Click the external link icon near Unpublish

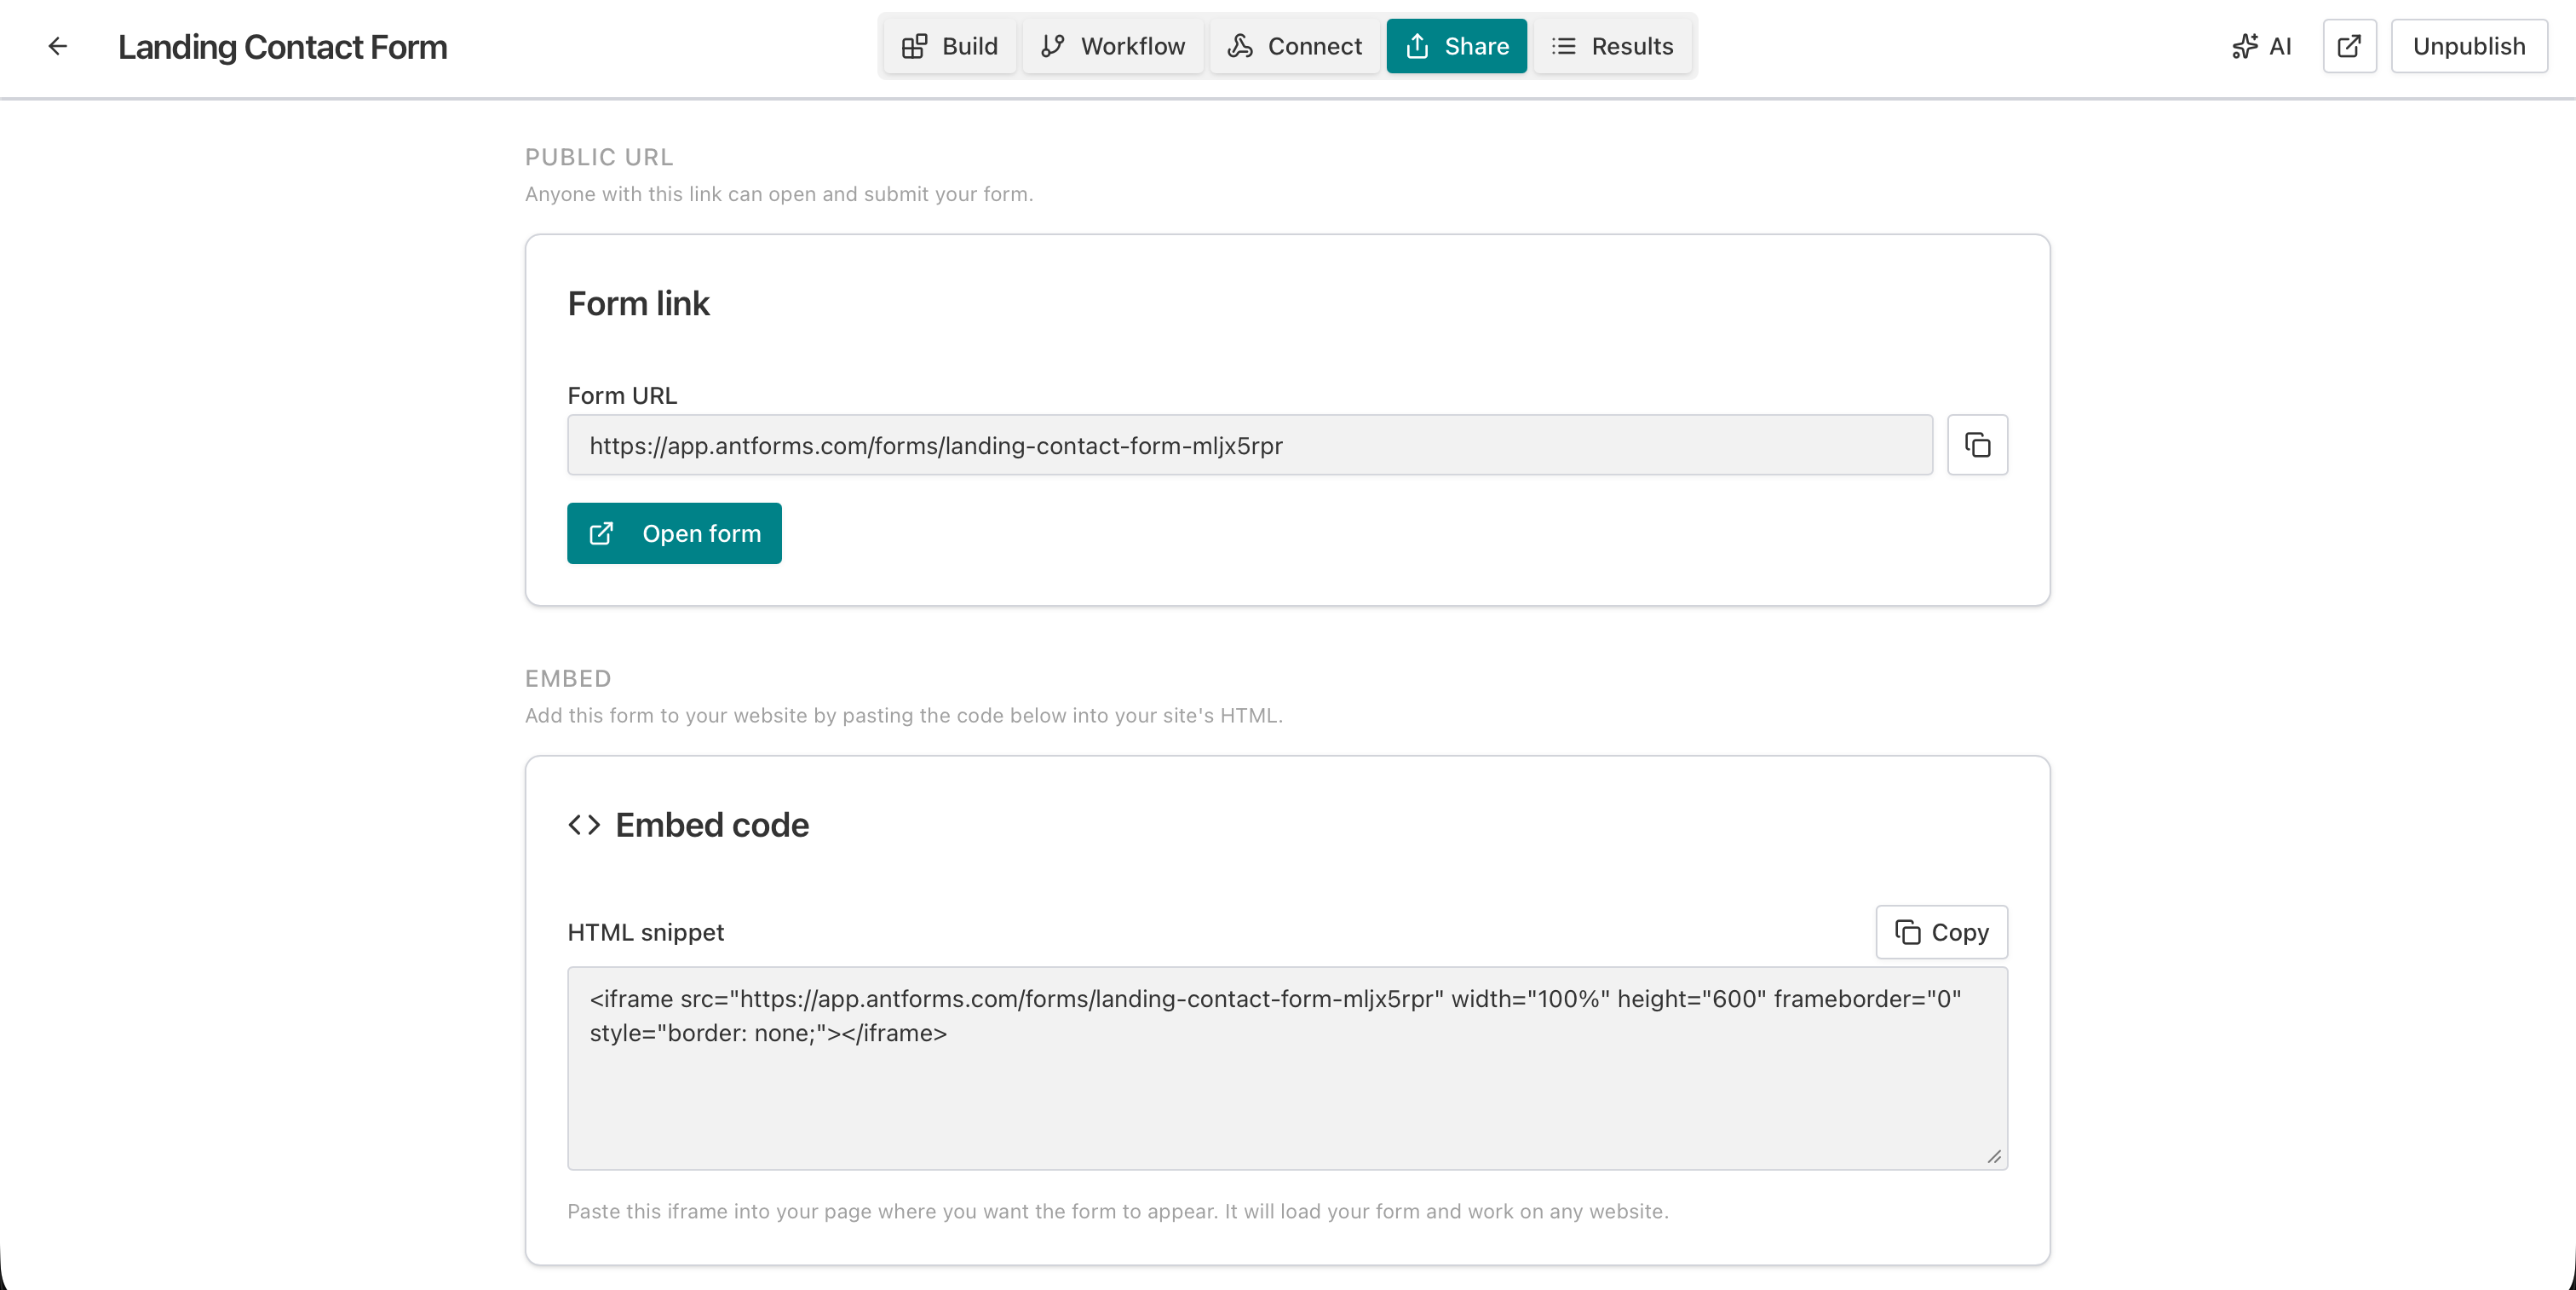[2349, 46]
